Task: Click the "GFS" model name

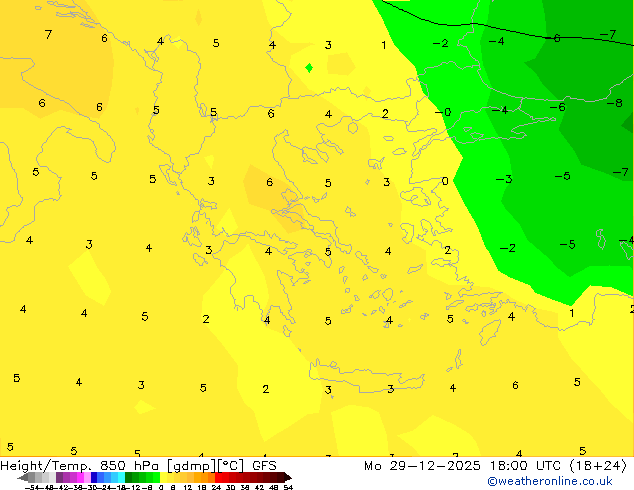Action: pyautogui.click(x=264, y=466)
